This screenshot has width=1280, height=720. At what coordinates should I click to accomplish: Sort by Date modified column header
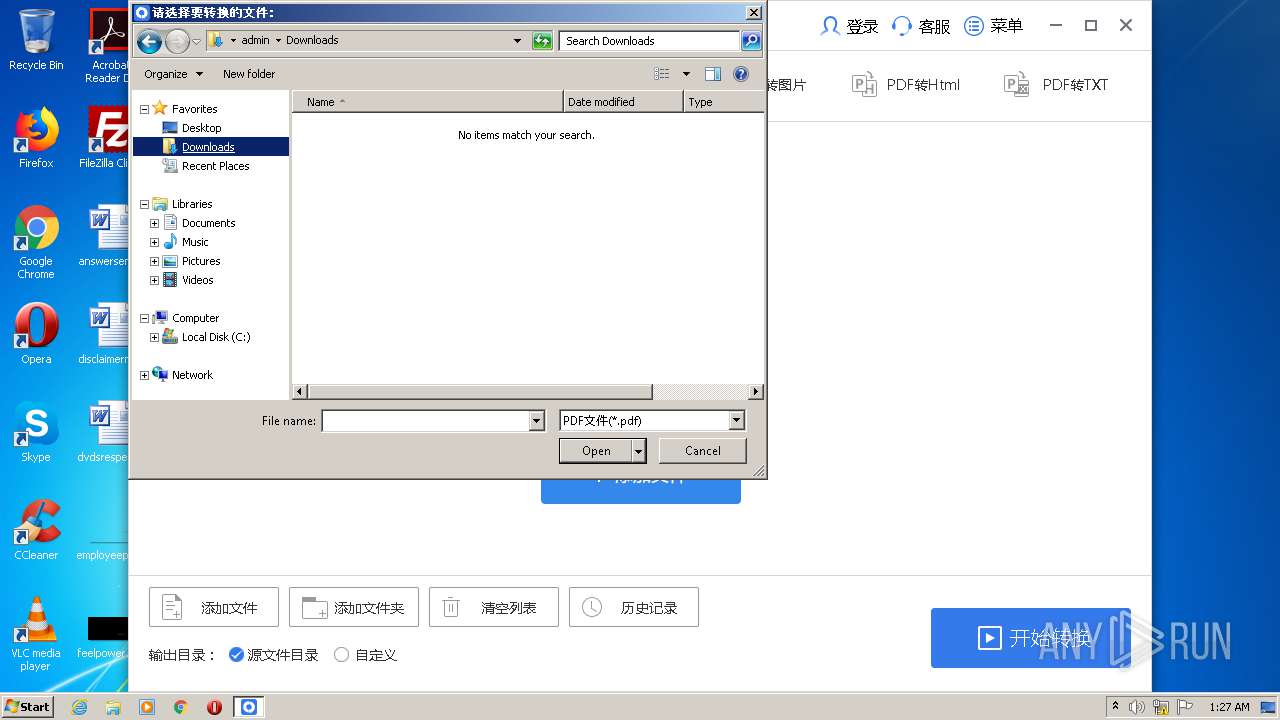(624, 102)
